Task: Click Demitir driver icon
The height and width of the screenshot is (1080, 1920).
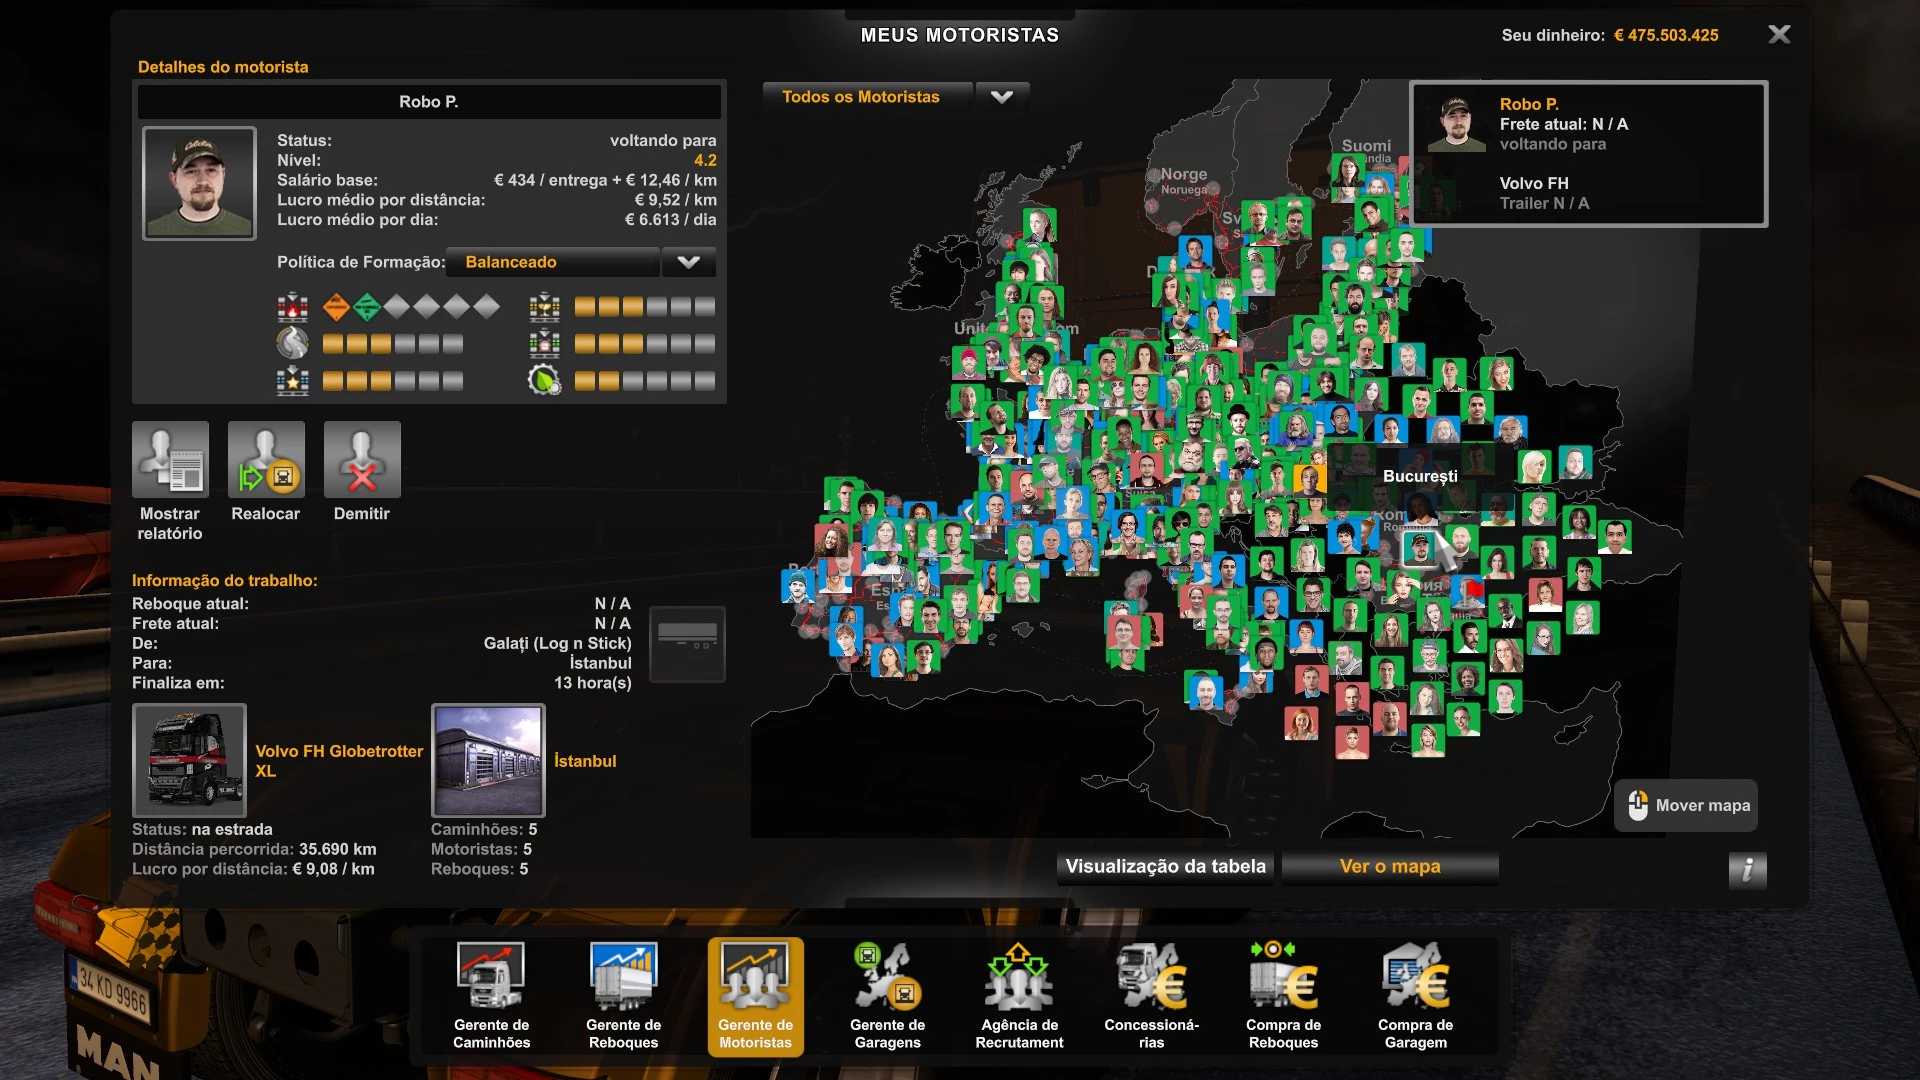Action: (362, 460)
